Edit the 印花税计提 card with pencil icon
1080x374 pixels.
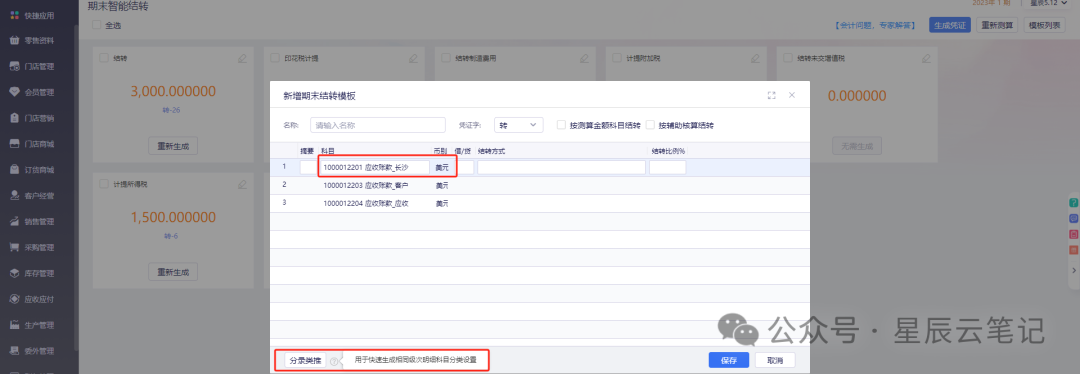(x=413, y=59)
